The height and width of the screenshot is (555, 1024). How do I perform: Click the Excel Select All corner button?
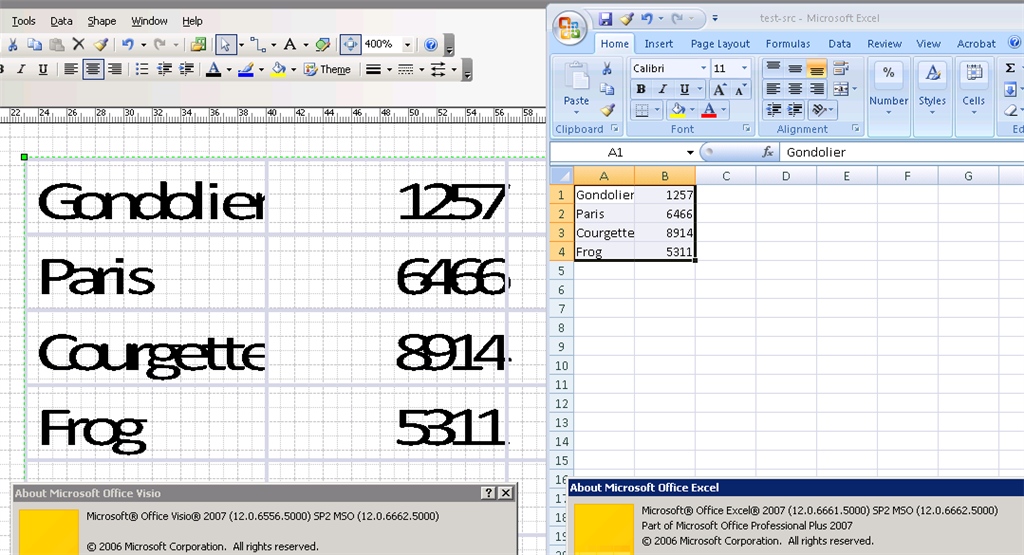point(561,175)
